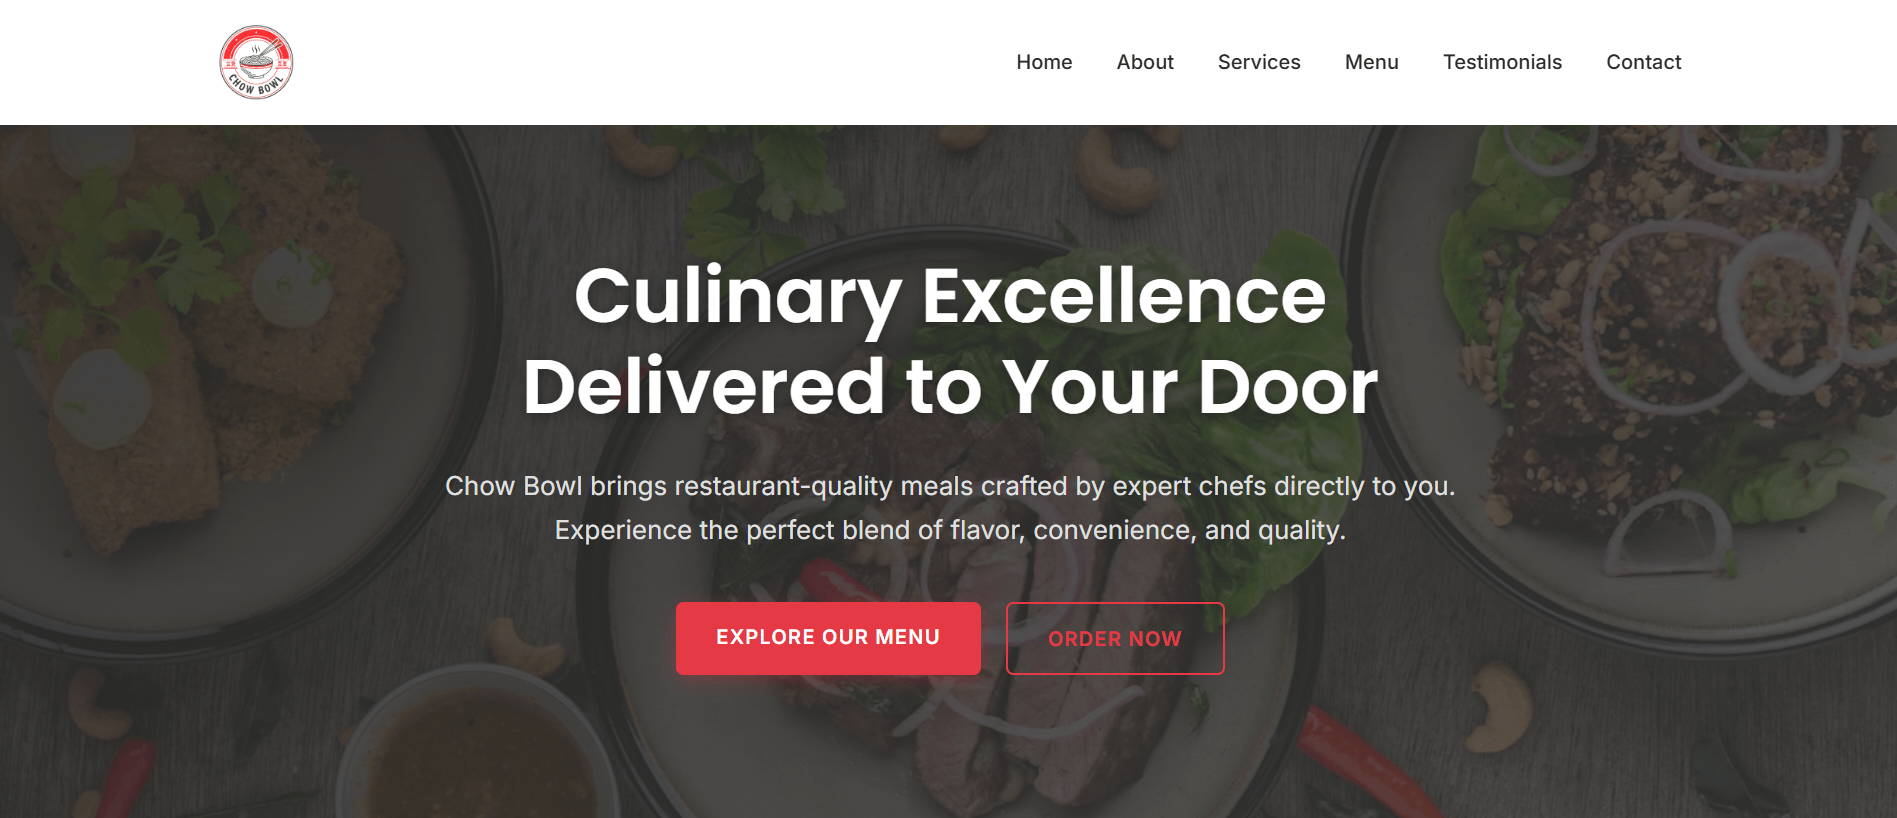Click the small red chili at bottom left

click(x=128, y=778)
